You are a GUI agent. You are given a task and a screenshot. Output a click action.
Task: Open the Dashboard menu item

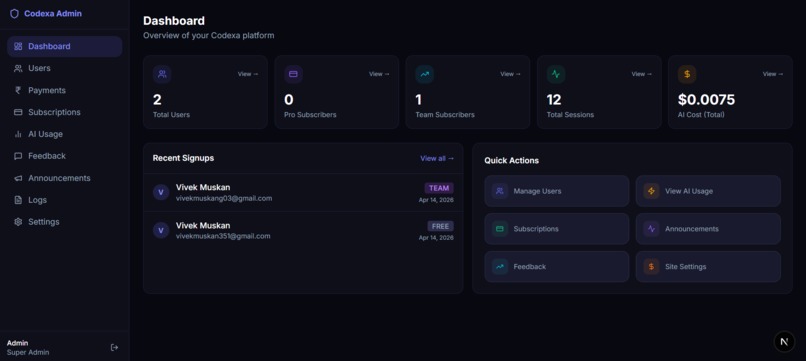click(x=65, y=46)
